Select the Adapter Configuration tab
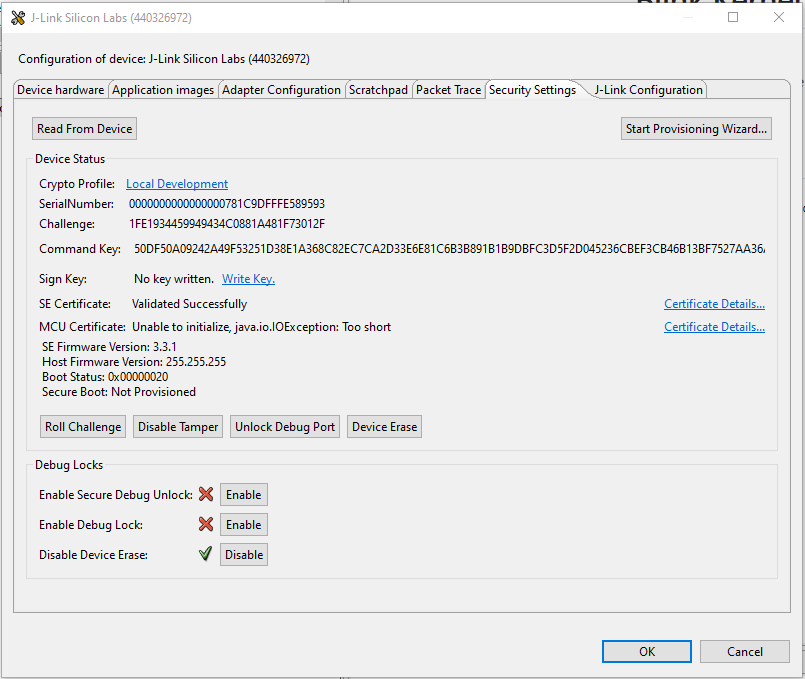Screen dimensions: 805x679 [281, 89]
